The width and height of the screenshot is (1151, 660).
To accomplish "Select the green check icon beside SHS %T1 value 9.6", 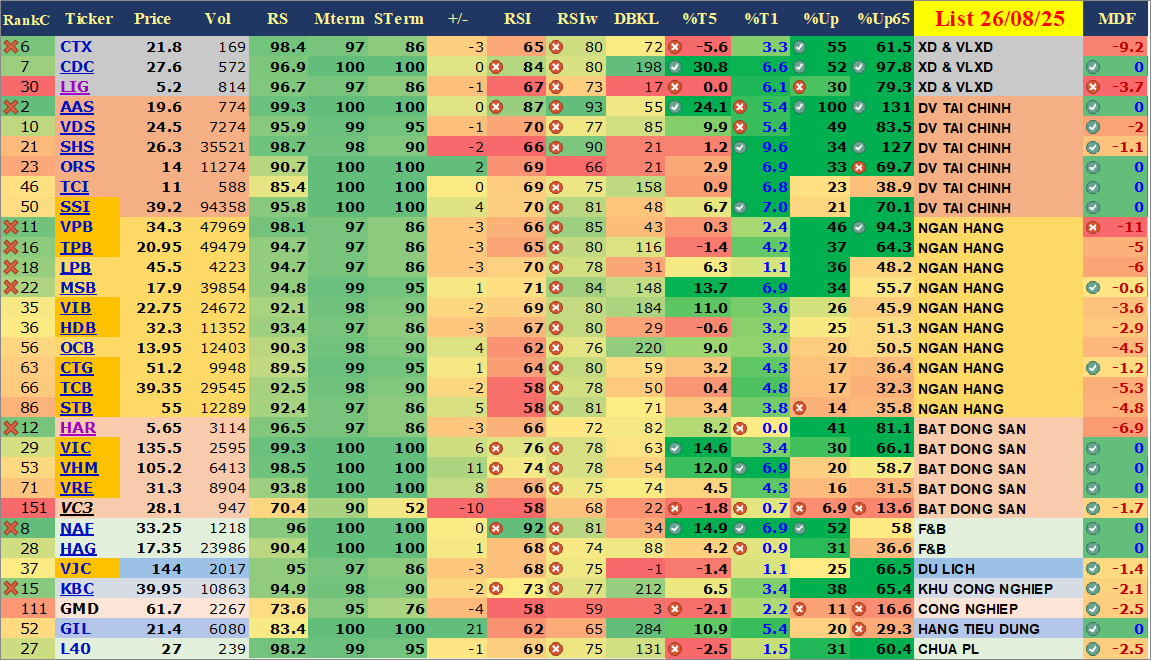I will click(x=740, y=148).
